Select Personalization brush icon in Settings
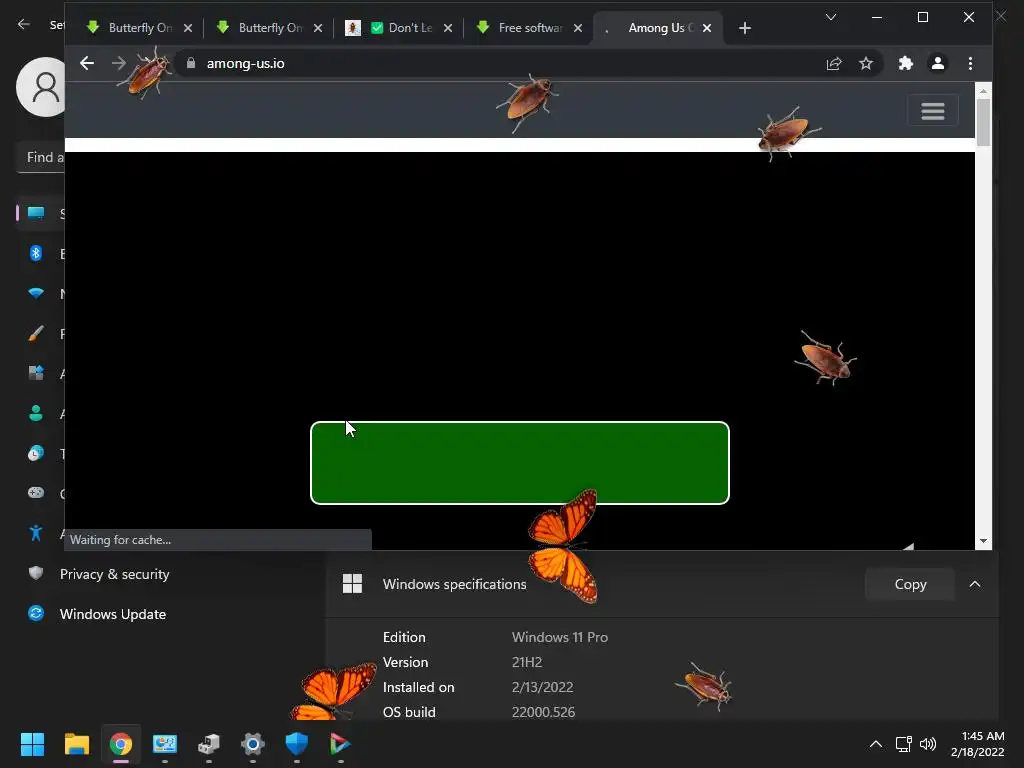The image size is (1024, 768). click(36, 334)
